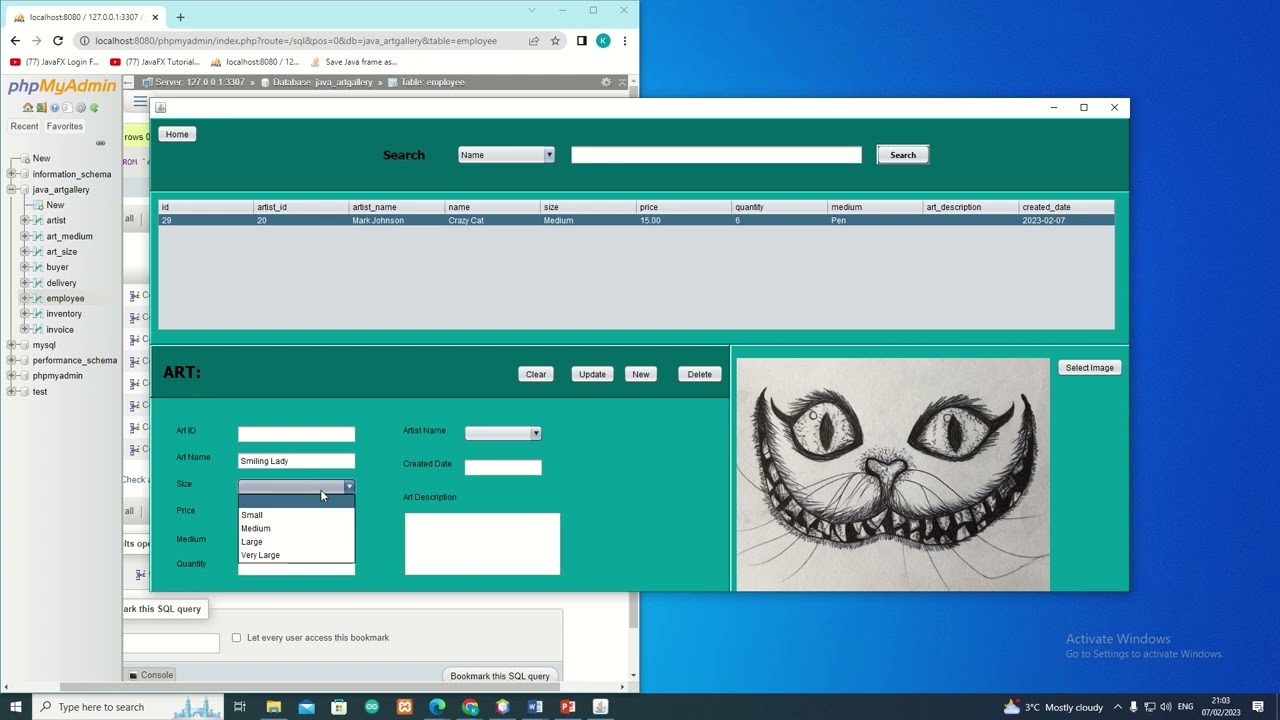Viewport: 1280px width, 720px height.
Task: Open Word from the taskbar
Action: tap(535, 707)
